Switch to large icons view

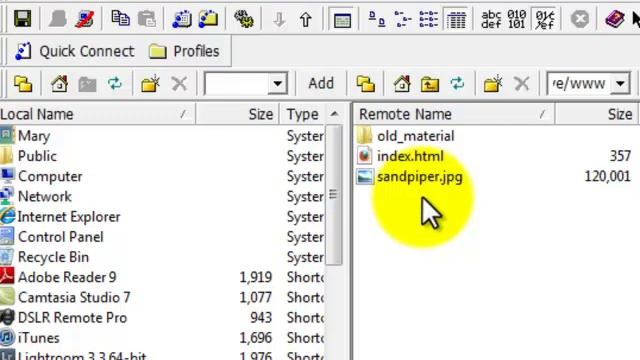[x=377, y=19]
